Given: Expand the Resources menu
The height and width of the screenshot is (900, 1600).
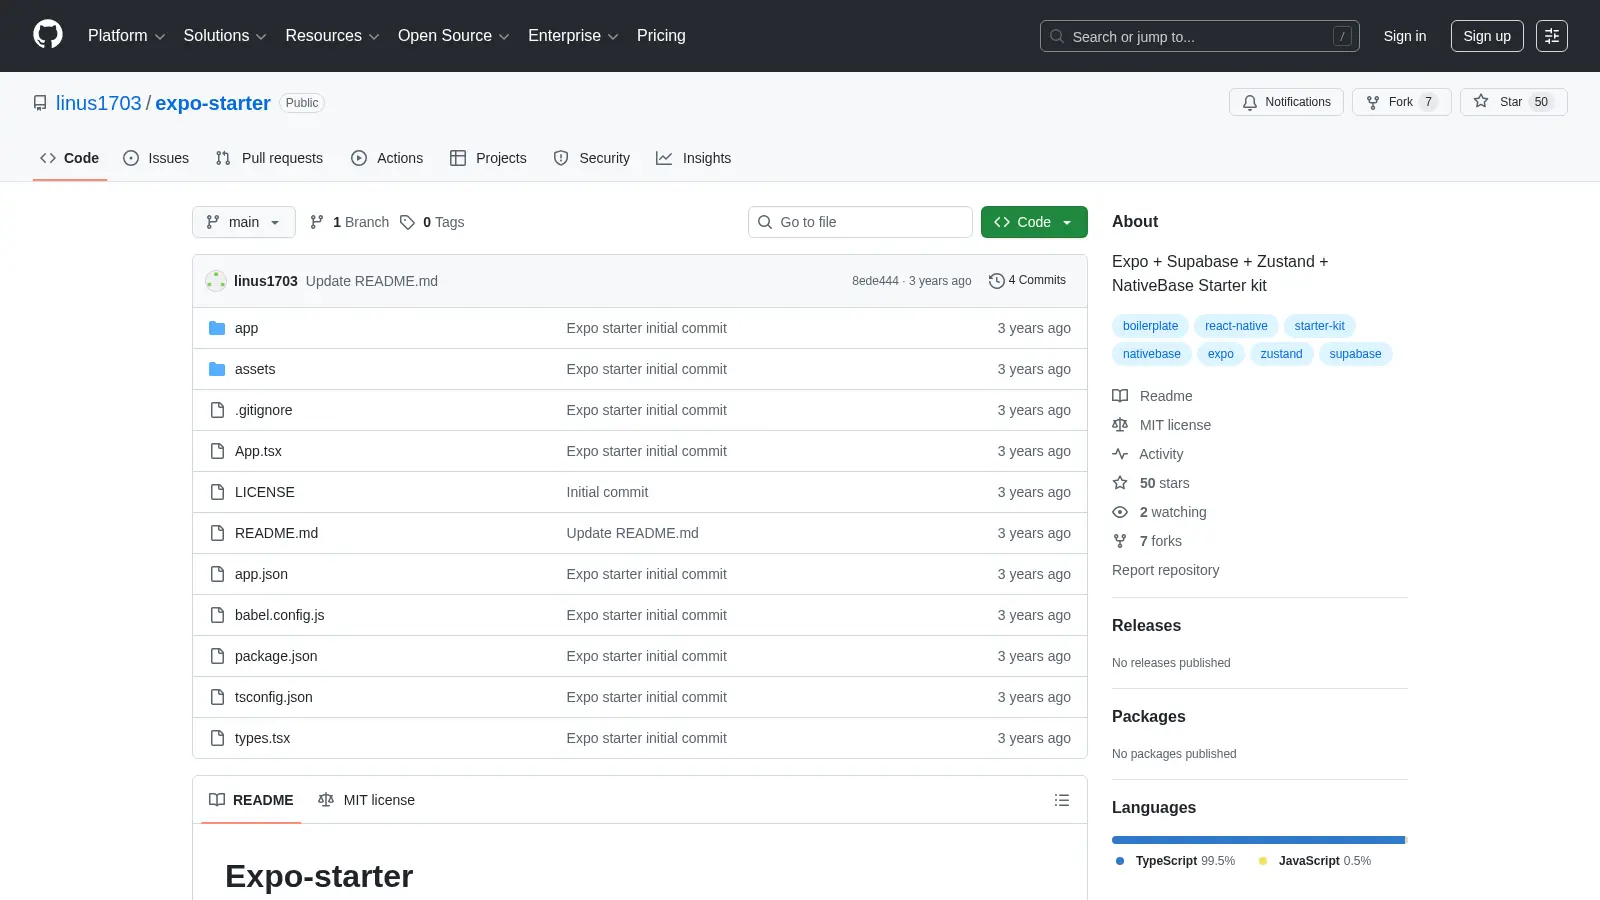Looking at the screenshot, I should pos(332,36).
